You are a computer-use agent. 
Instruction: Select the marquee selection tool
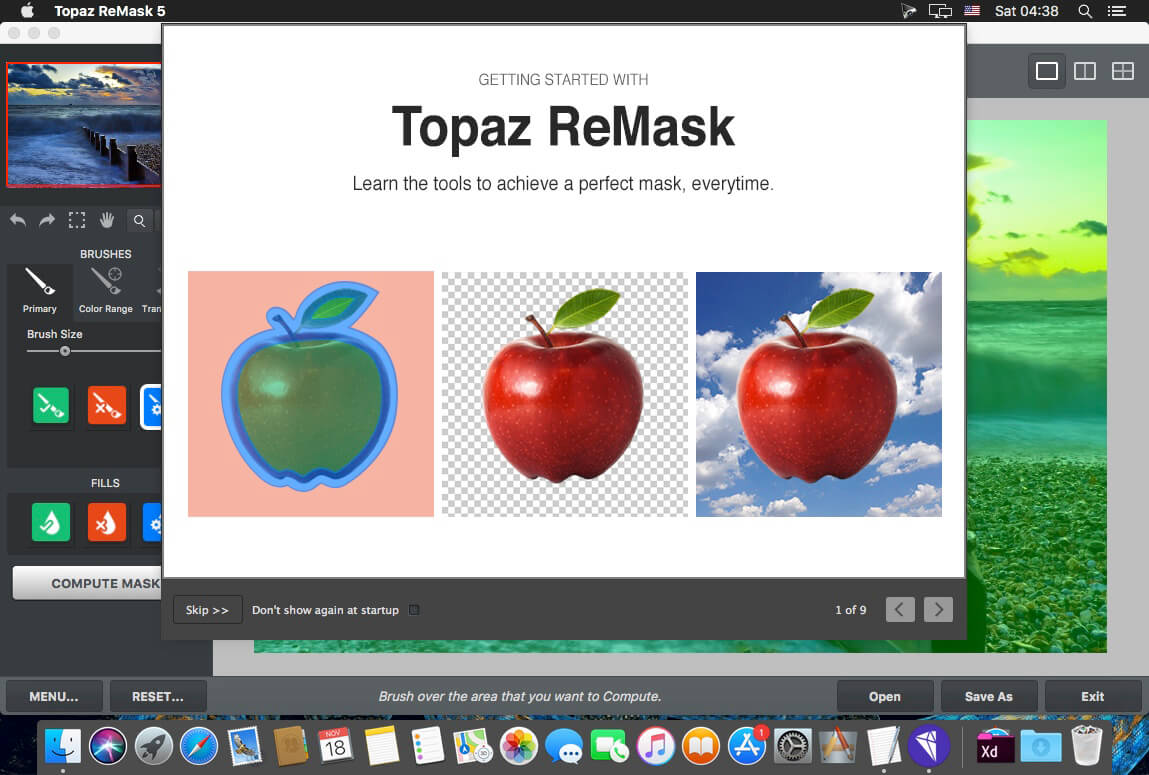coord(77,220)
